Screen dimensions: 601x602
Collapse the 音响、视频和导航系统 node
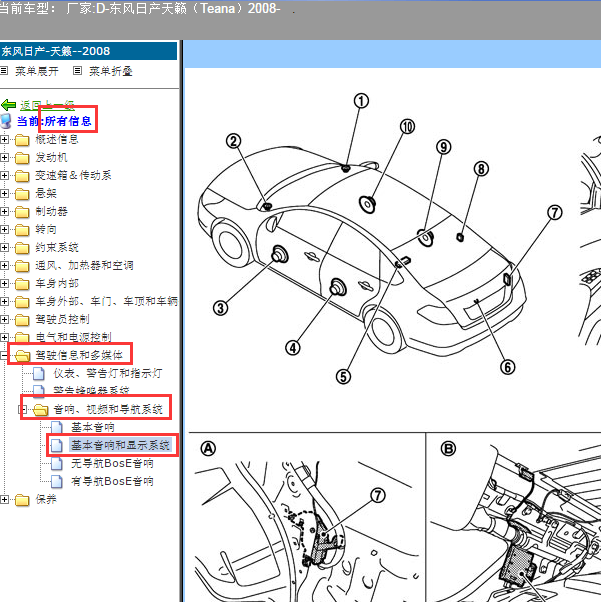[x=22, y=410]
